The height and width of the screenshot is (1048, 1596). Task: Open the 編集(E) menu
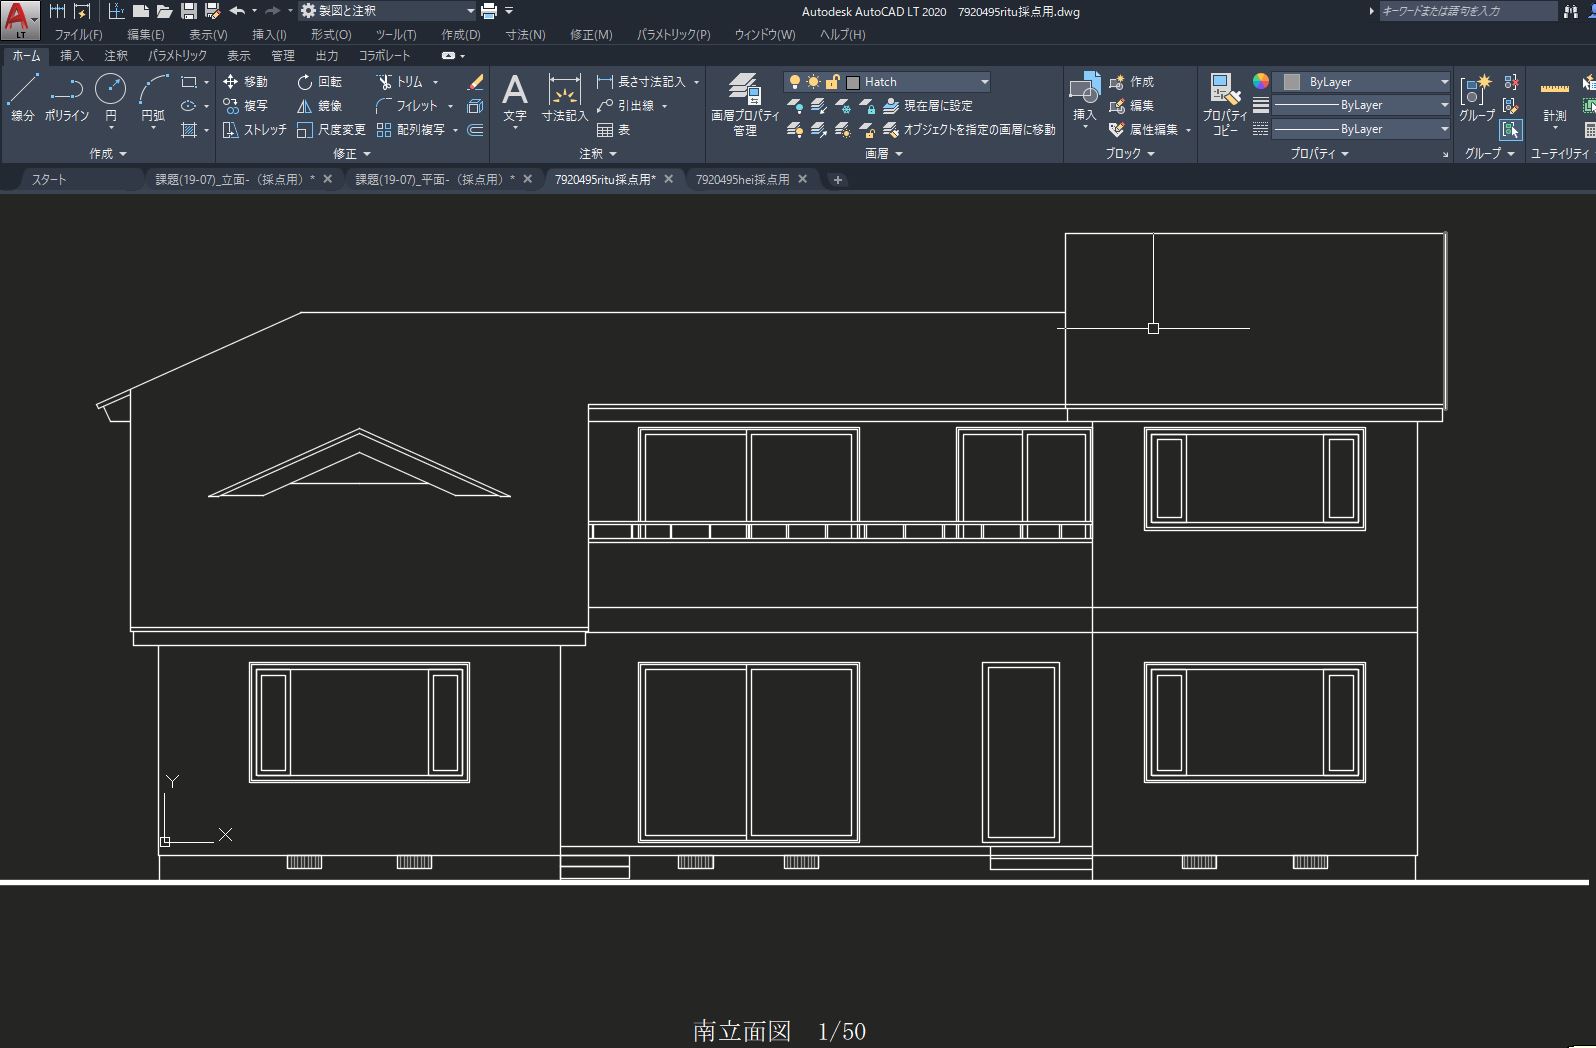(x=145, y=34)
